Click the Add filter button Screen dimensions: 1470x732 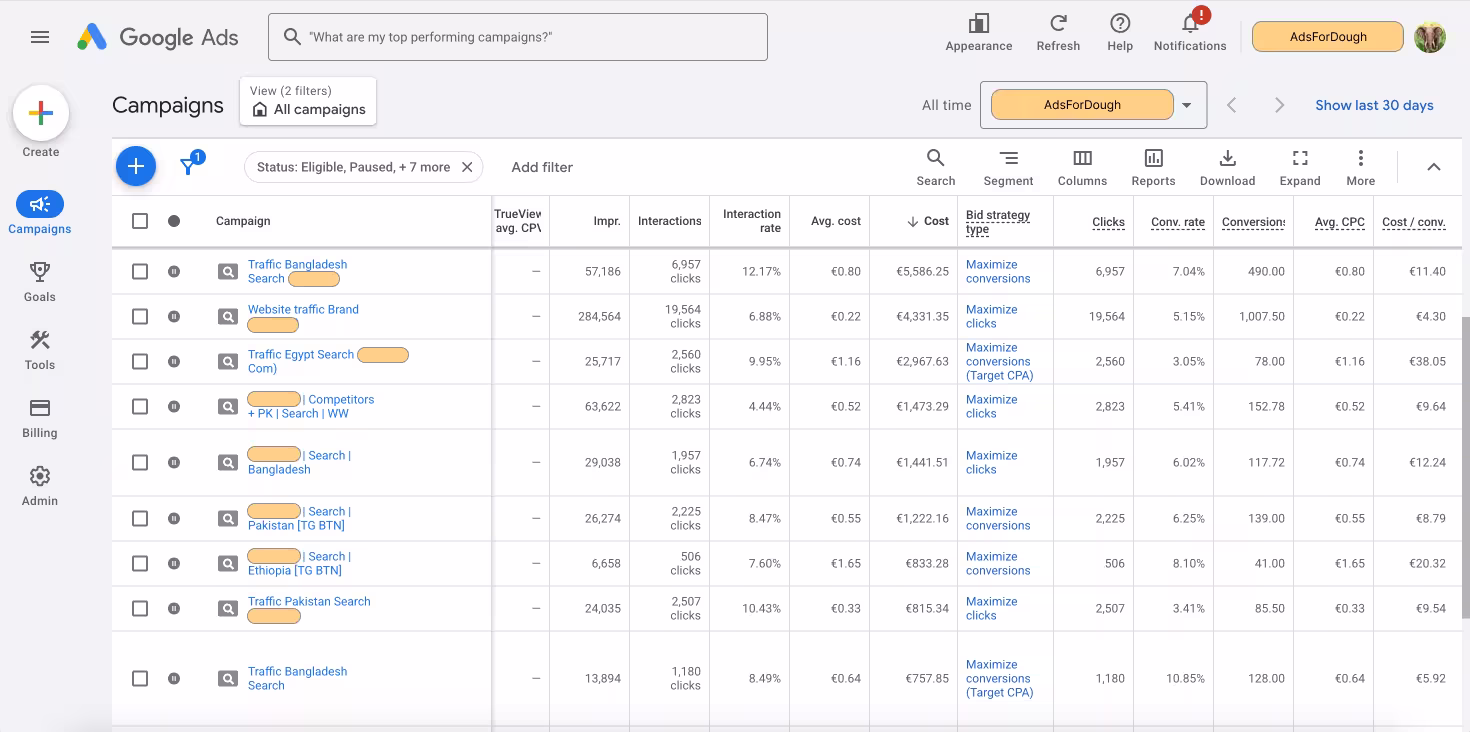pos(542,167)
